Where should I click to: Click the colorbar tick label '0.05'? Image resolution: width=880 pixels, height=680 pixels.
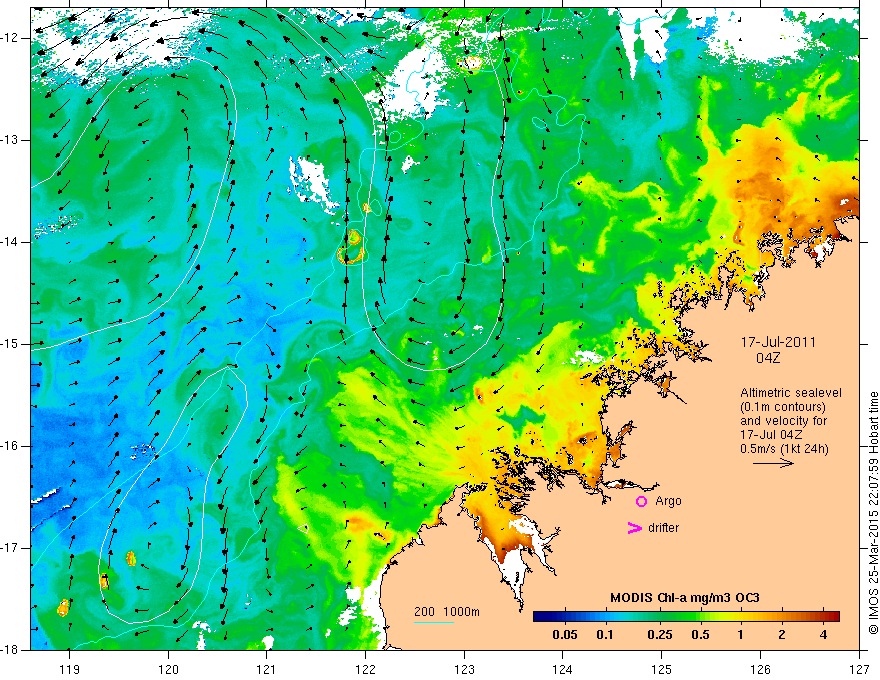tap(565, 635)
